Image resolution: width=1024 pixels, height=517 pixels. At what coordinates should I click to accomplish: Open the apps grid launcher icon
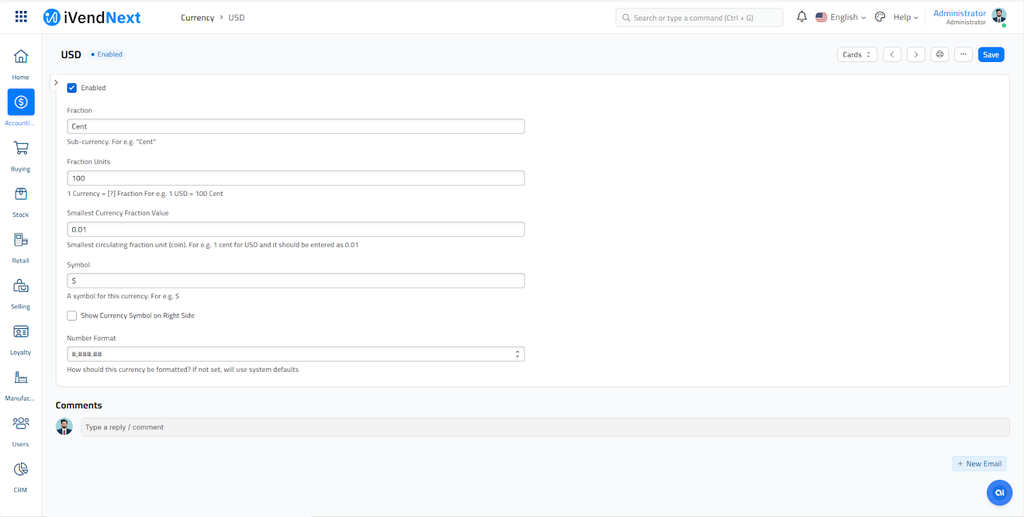(x=21, y=17)
